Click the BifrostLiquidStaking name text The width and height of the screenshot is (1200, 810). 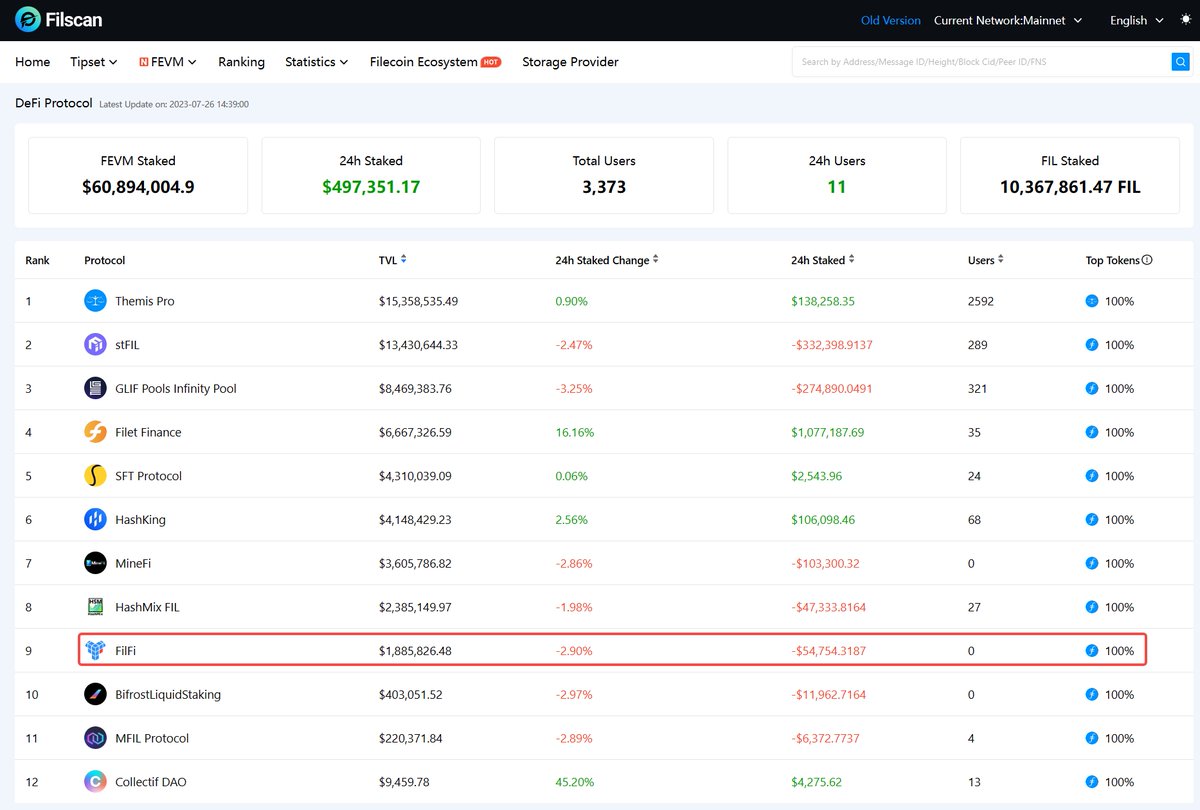[x=168, y=694]
